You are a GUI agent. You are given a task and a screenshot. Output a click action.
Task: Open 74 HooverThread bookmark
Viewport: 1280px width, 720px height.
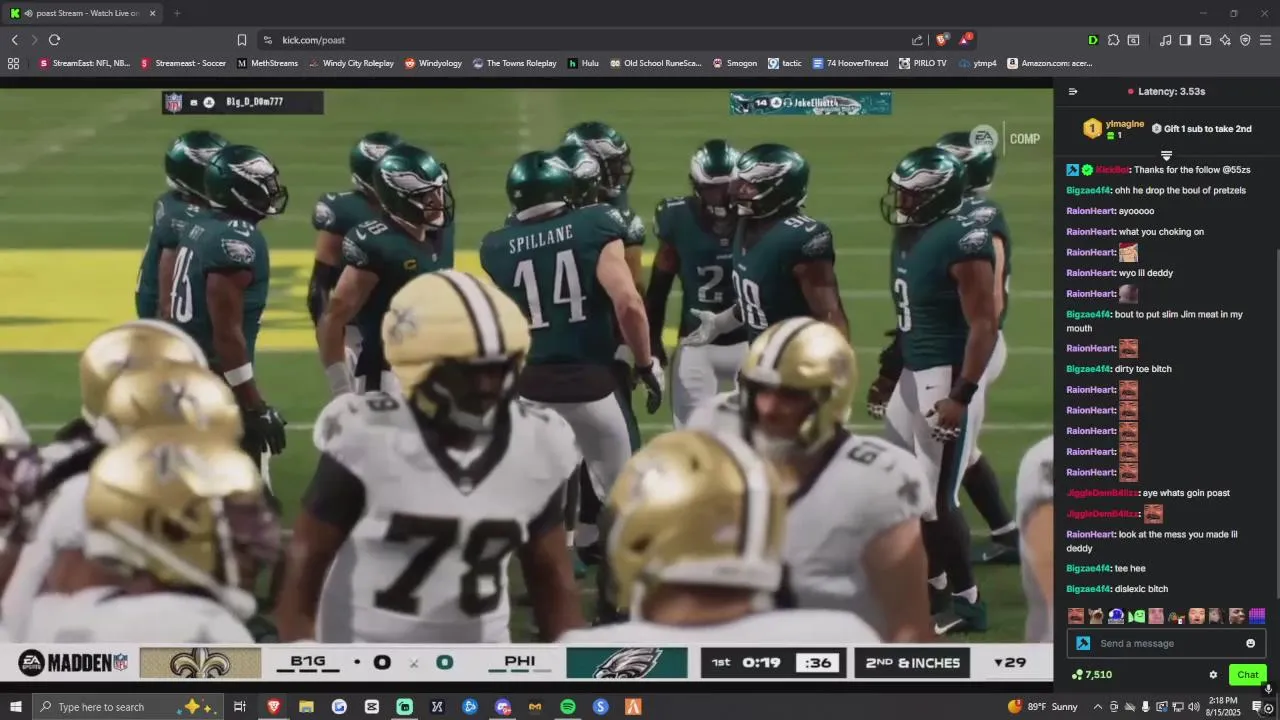850,63
